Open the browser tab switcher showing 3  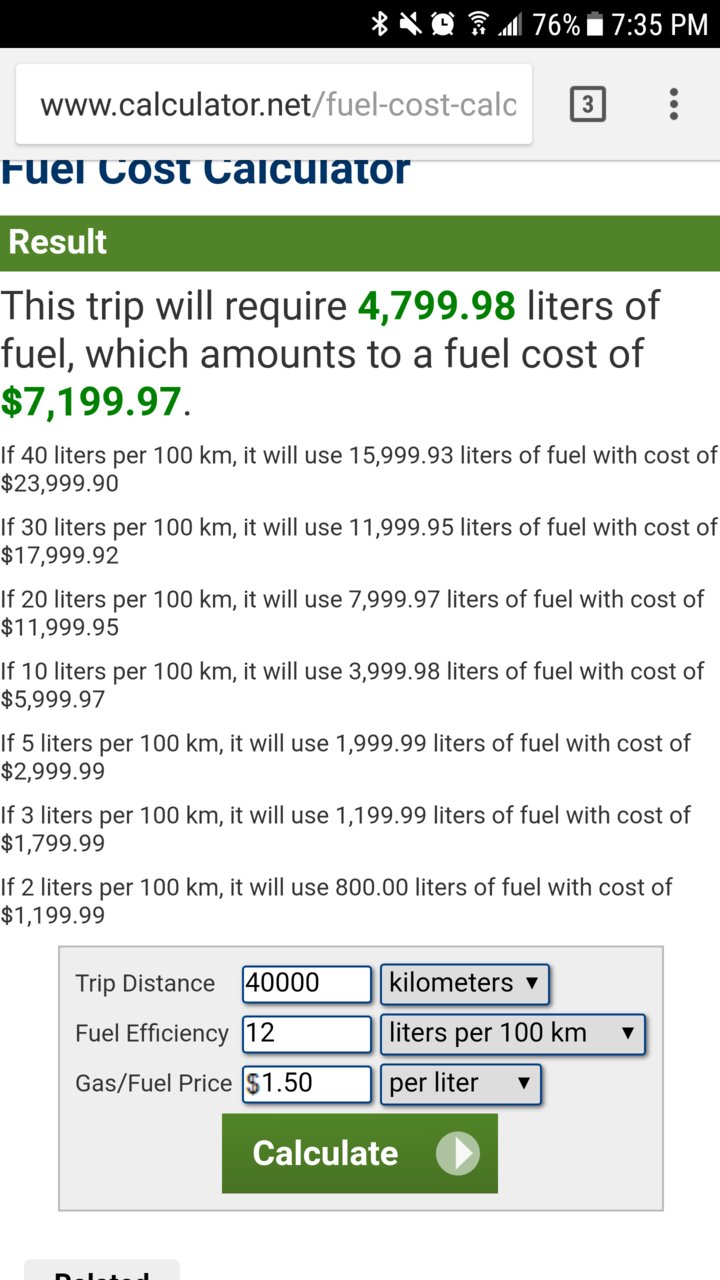(587, 104)
